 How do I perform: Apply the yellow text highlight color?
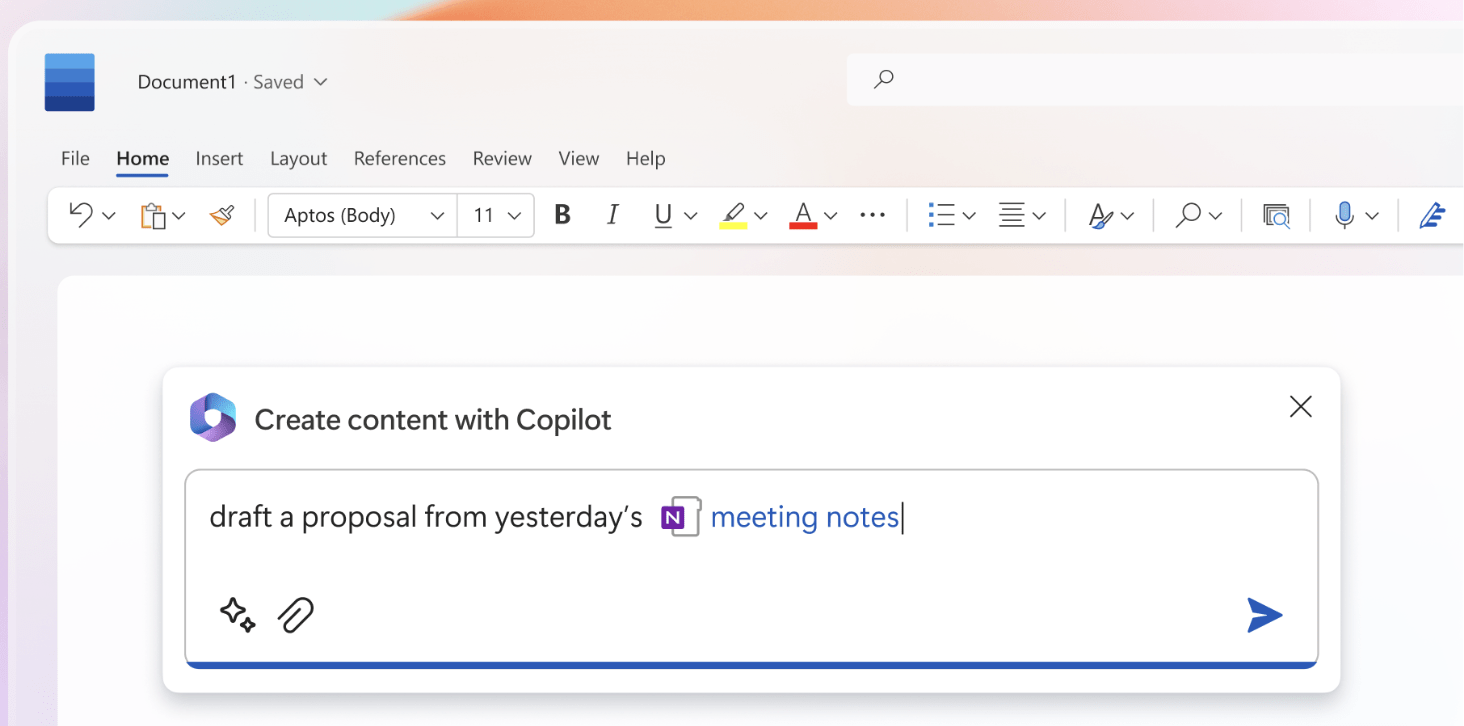point(733,215)
